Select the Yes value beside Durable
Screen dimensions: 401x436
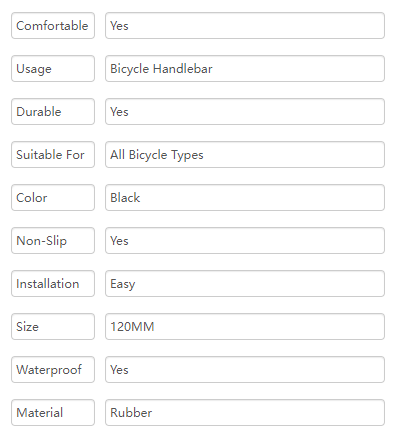pos(245,112)
